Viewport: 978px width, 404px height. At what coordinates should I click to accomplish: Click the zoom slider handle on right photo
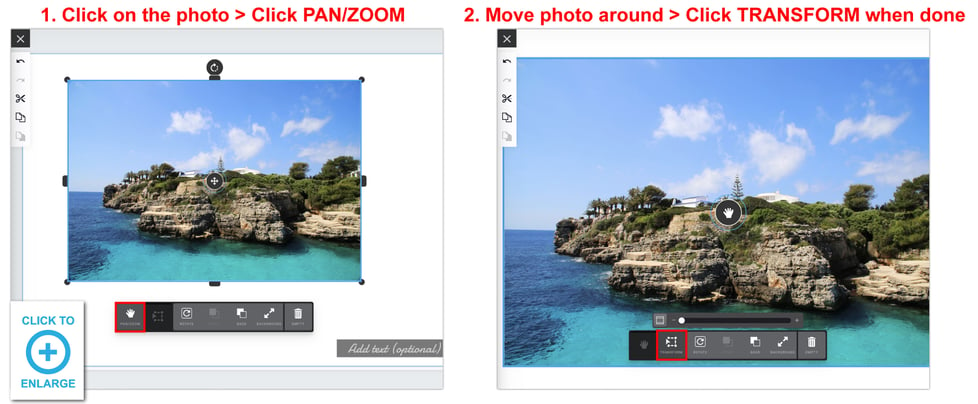682,320
